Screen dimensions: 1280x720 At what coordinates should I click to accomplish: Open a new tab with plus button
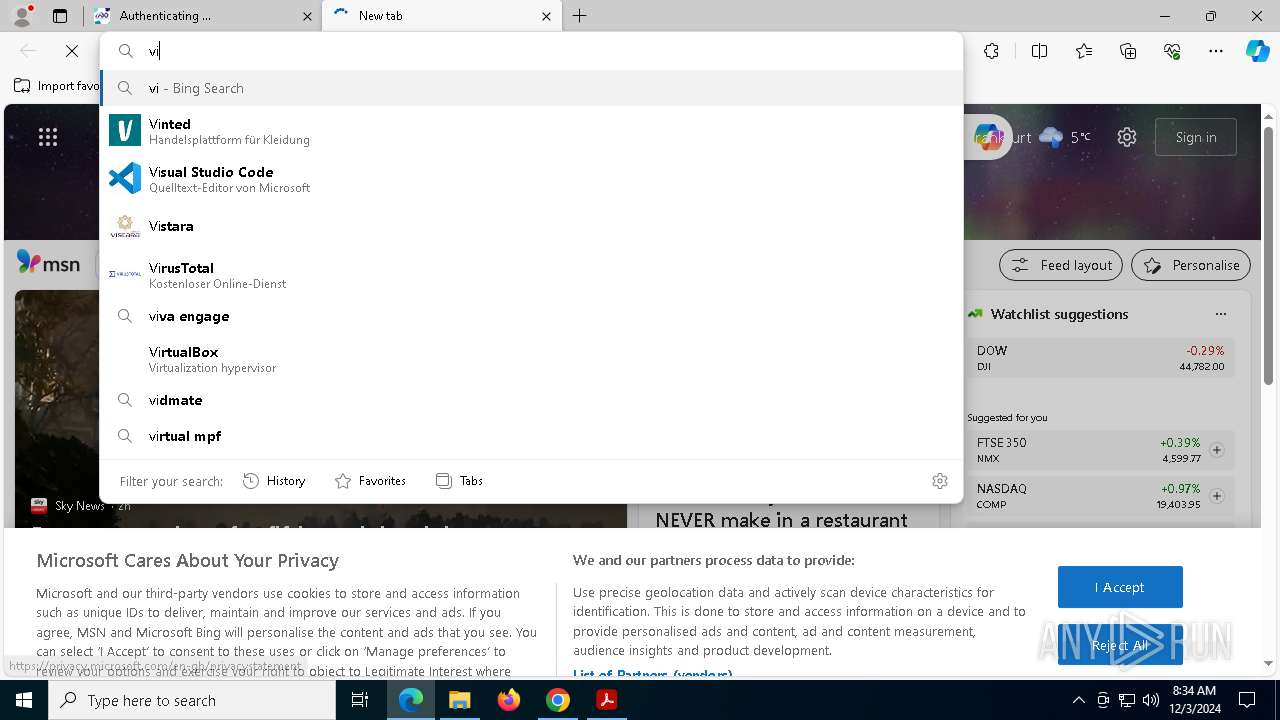pos(580,16)
